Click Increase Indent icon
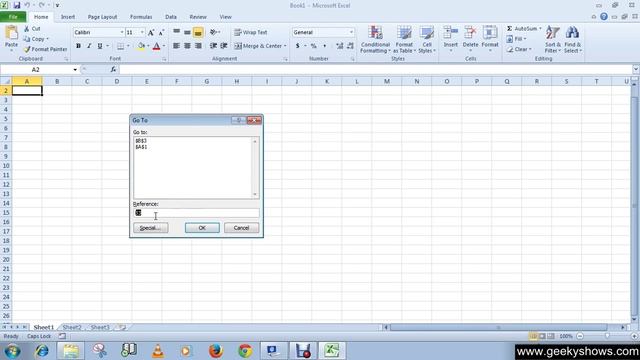The height and width of the screenshot is (360, 640). tap(224, 46)
